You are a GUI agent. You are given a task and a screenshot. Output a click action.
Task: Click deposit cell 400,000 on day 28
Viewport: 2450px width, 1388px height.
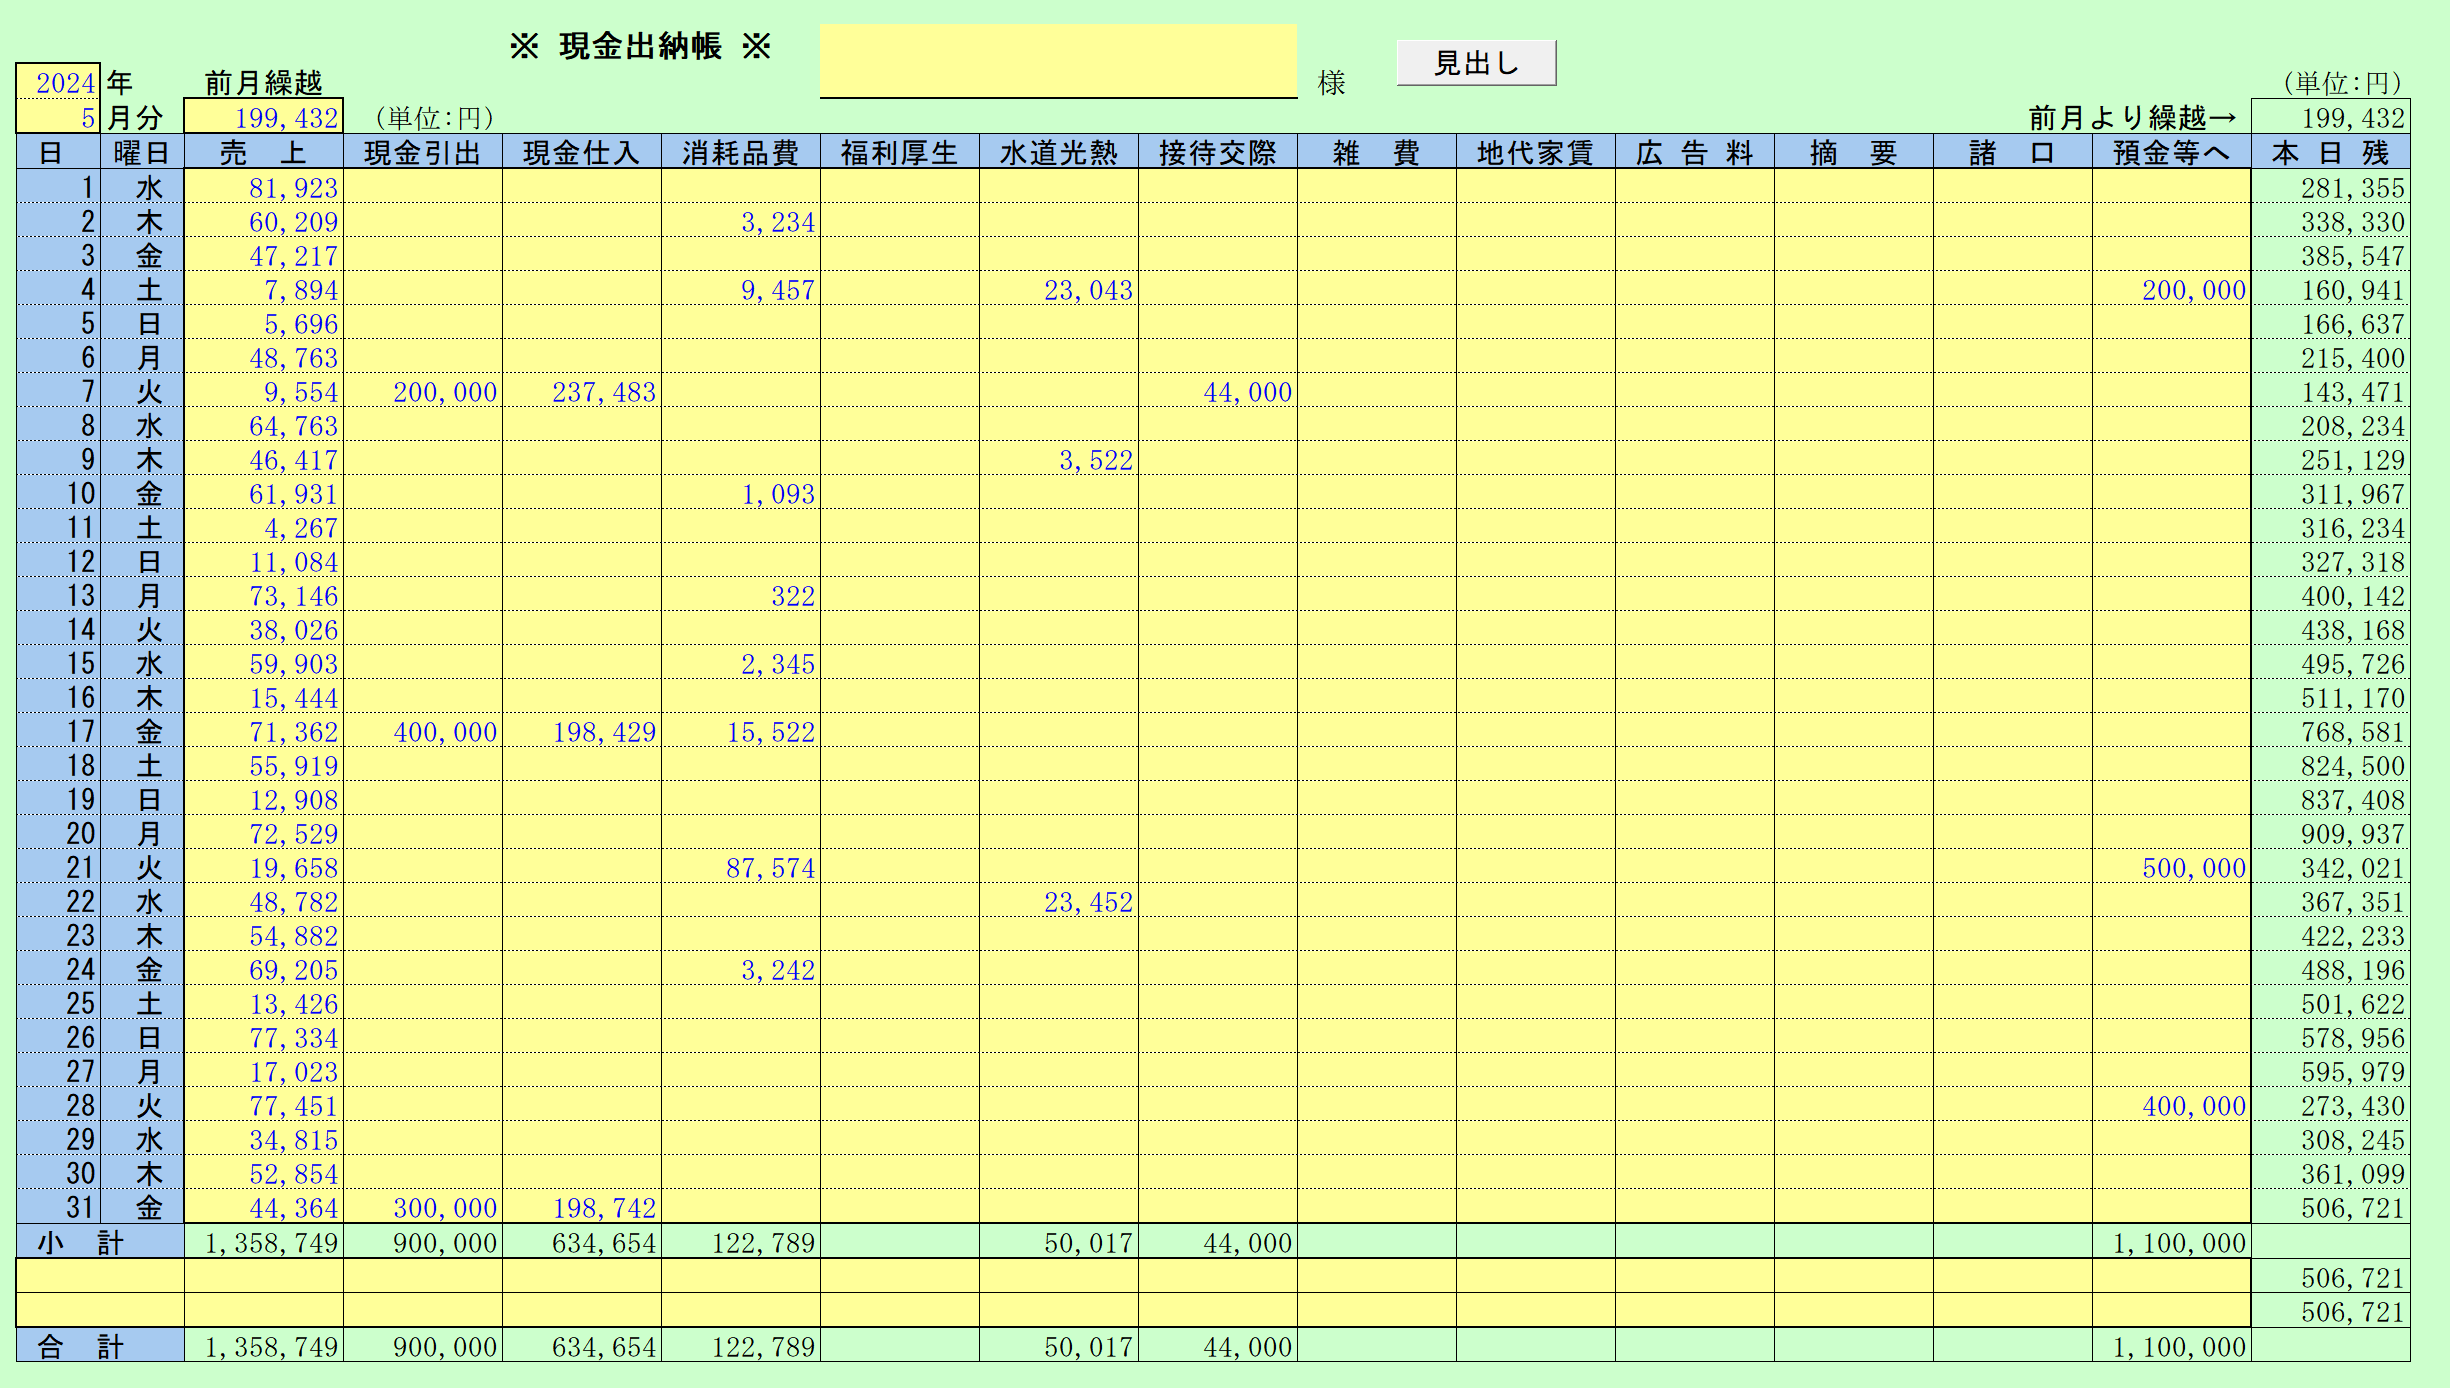[2172, 1105]
